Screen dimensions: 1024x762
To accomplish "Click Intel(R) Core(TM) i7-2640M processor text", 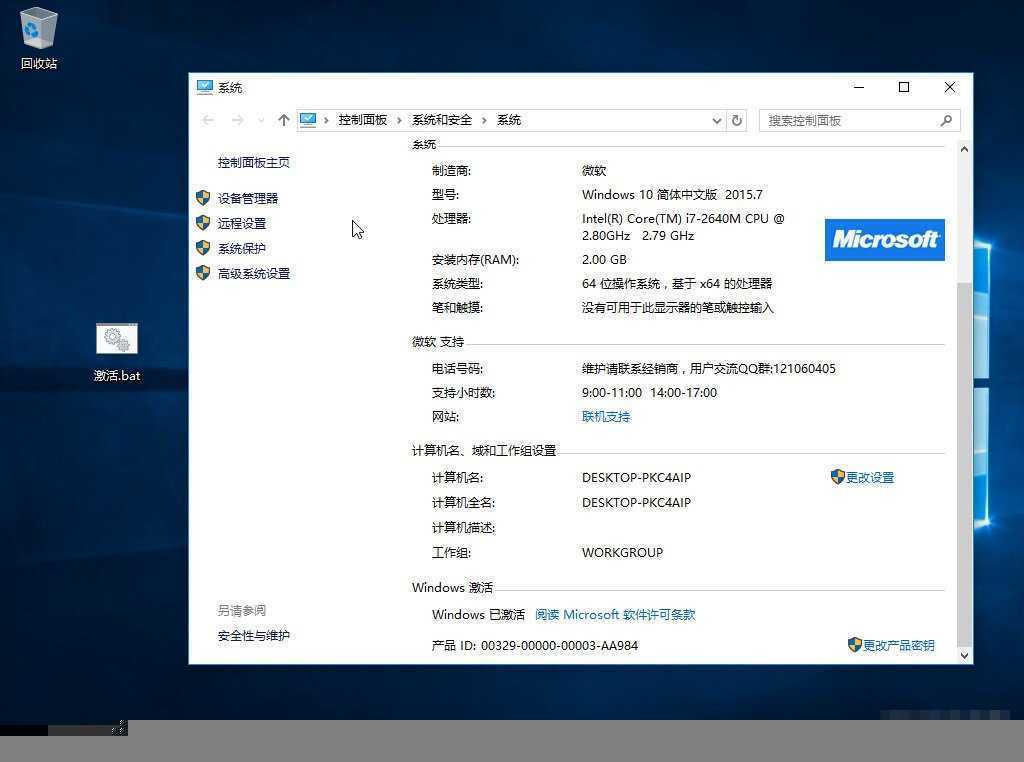I will [683, 227].
